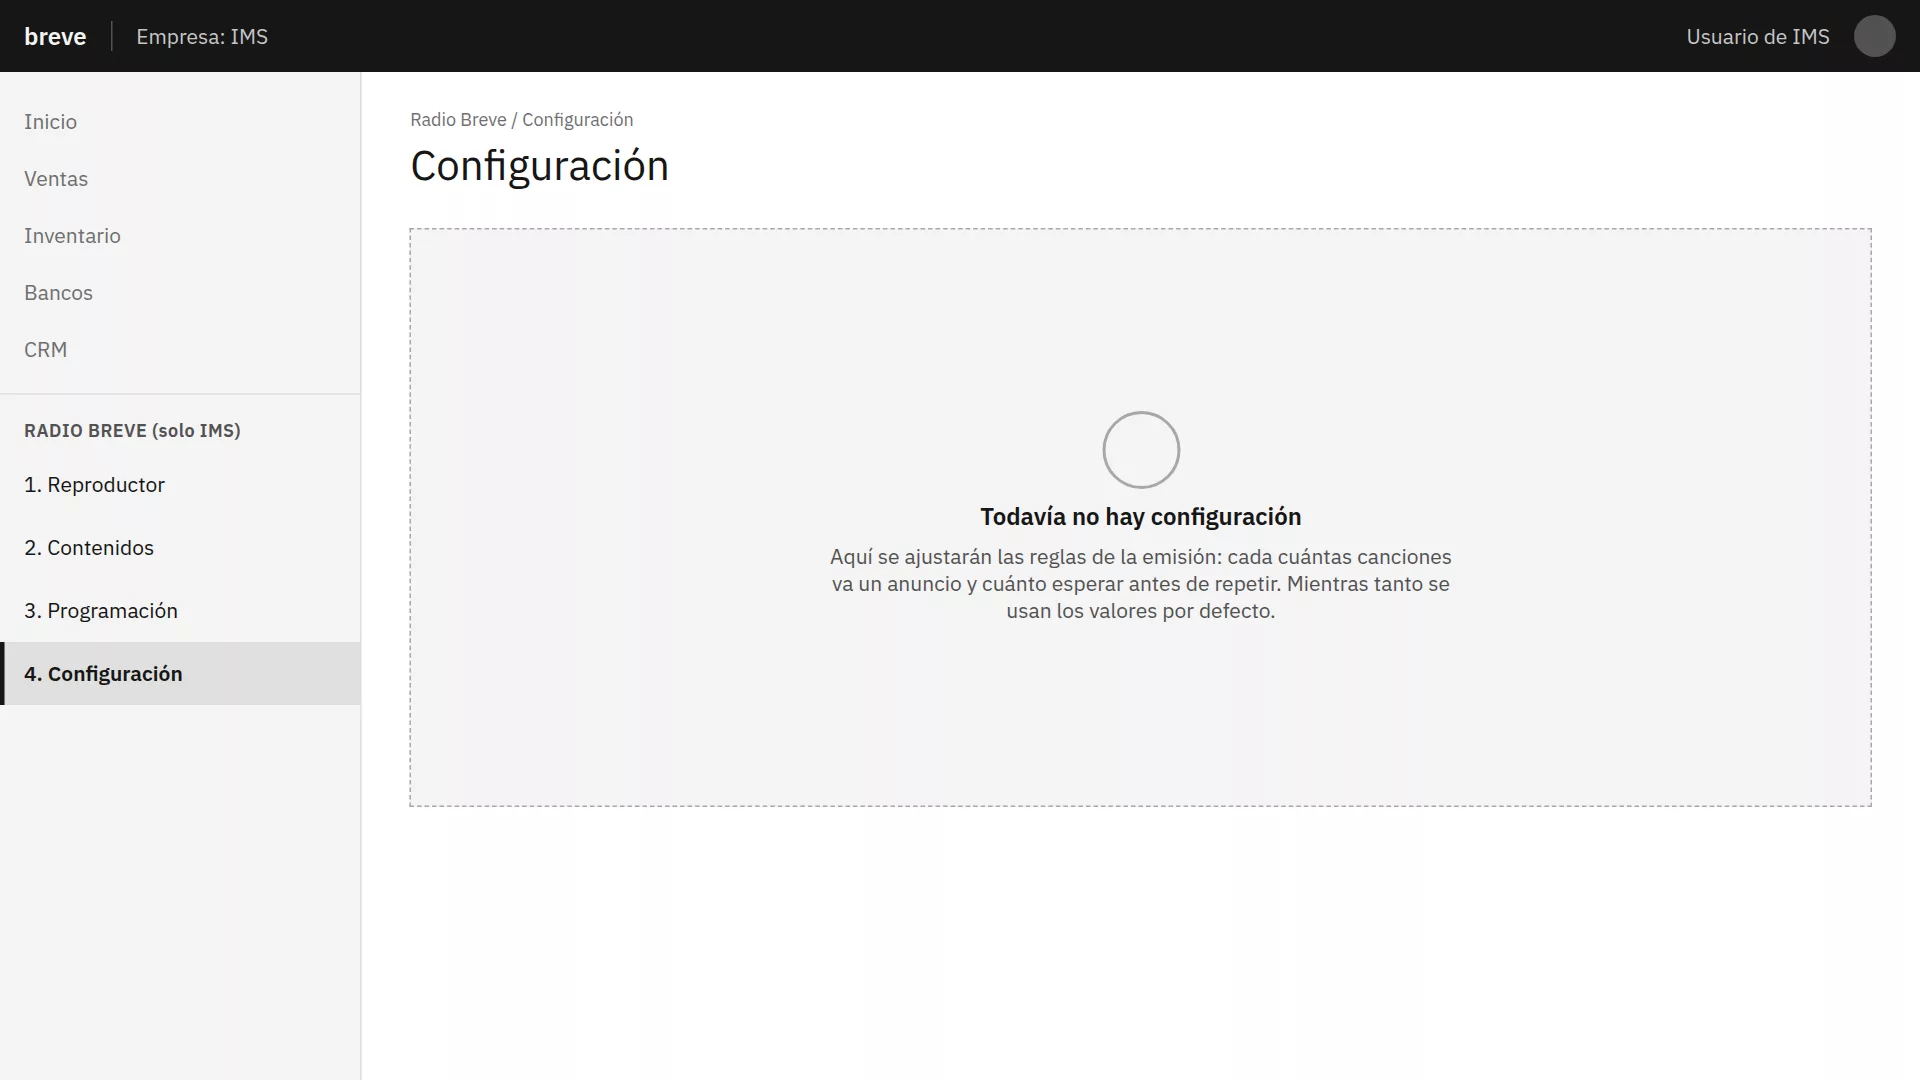Open 2. Contenidos page

(180, 548)
